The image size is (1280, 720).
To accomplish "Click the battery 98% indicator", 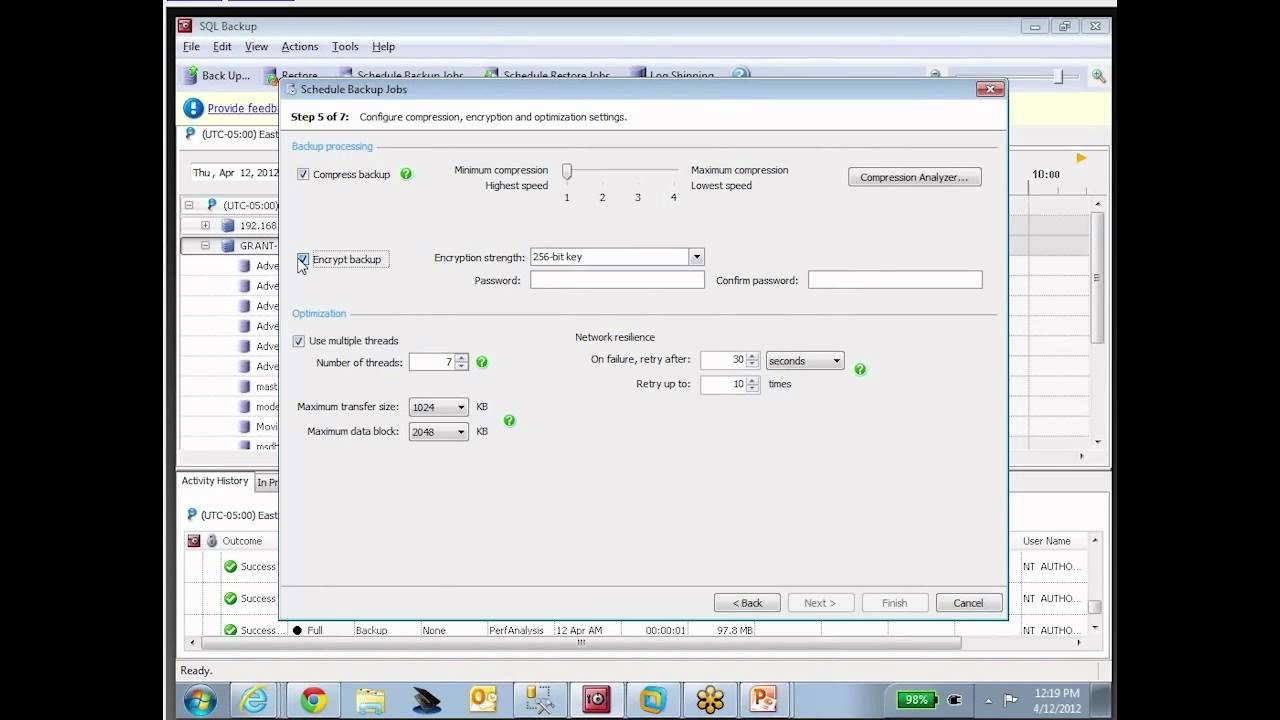I will [x=917, y=700].
